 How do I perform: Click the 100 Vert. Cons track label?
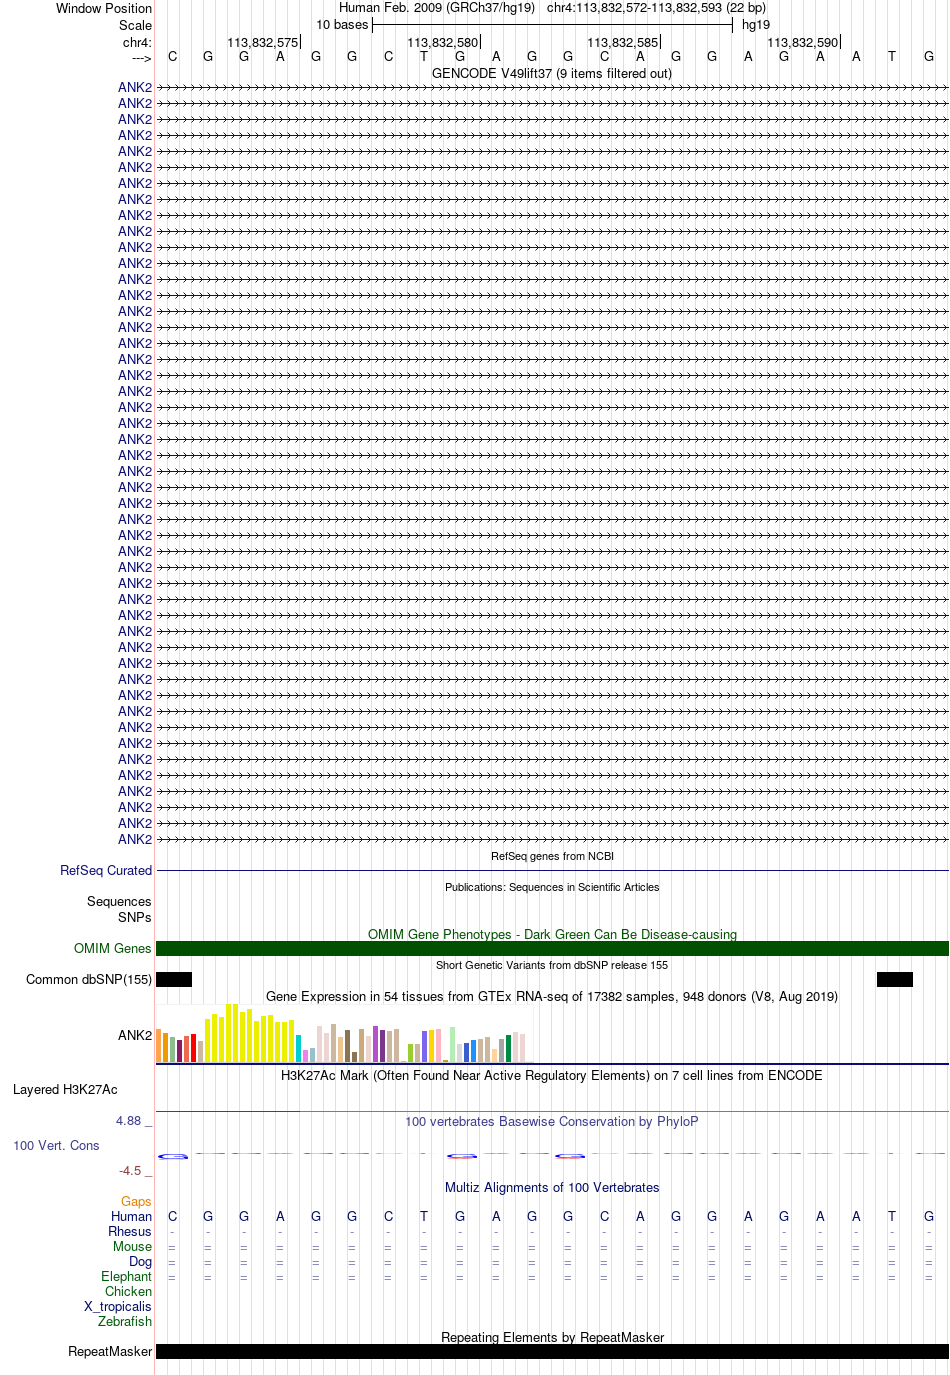(x=56, y=1145)
